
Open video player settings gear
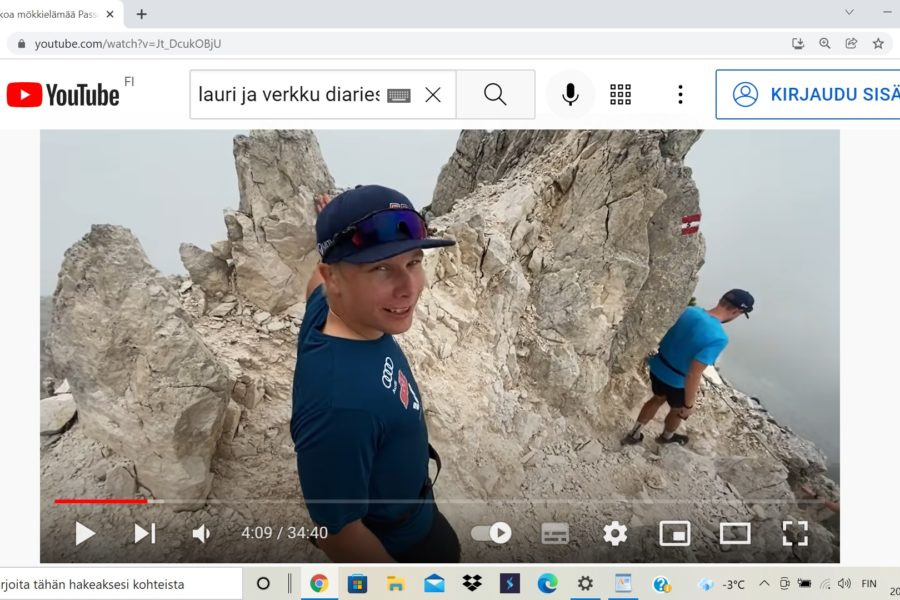(615, 533)
